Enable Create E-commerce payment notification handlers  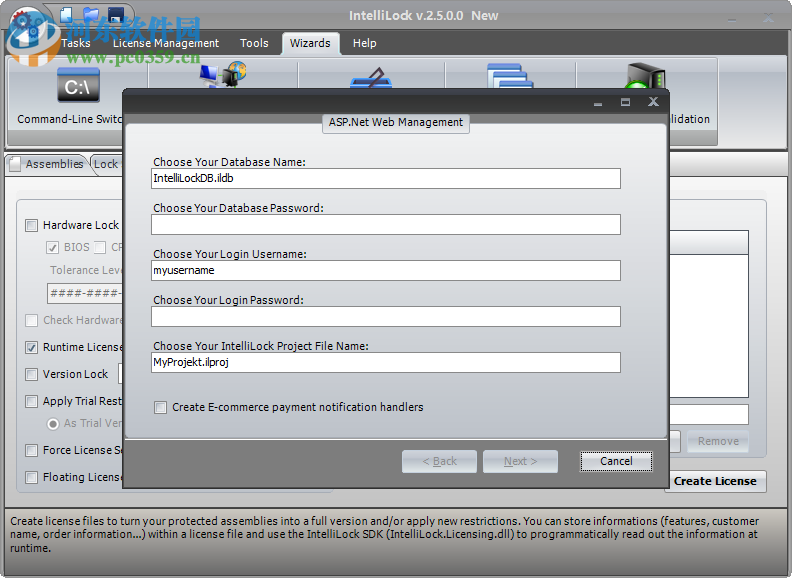[160, 407]
